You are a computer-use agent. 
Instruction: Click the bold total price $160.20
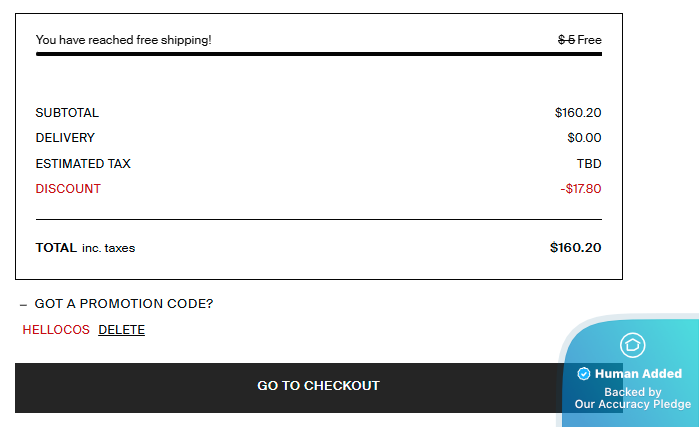pyautogui.click(x=576, y=248)
